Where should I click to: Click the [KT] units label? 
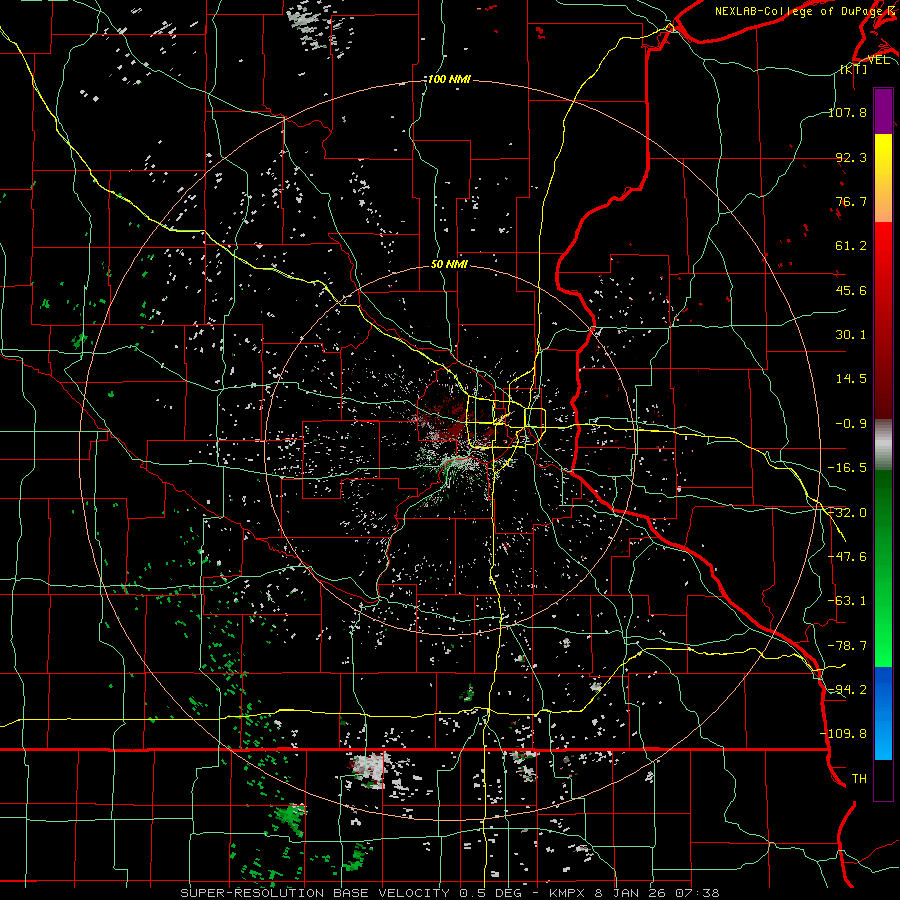click(852, 69)
